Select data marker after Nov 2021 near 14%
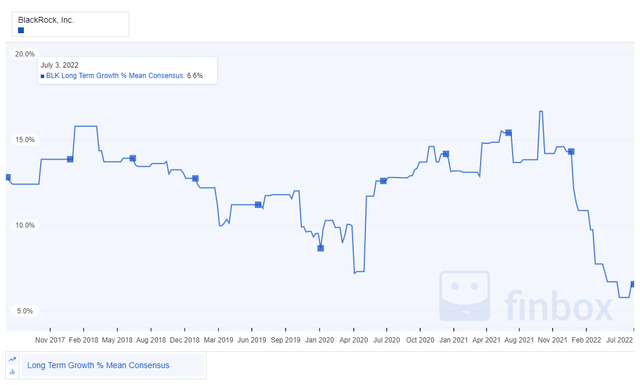Screen dimensions: 640x385 571,151
